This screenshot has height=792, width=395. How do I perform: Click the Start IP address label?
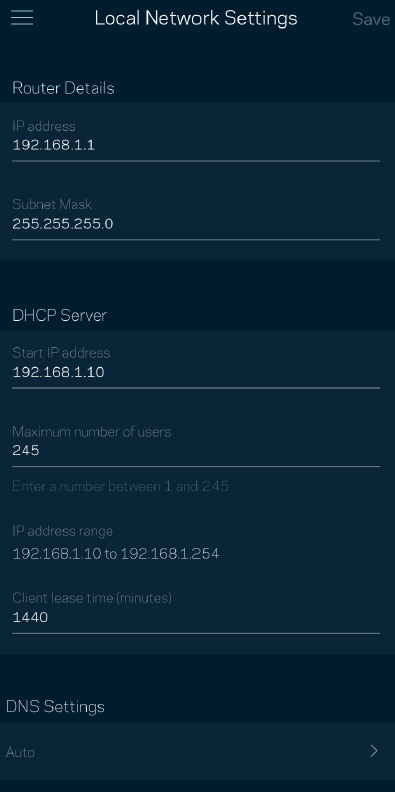pyautogui.click(x=61, y=352)
